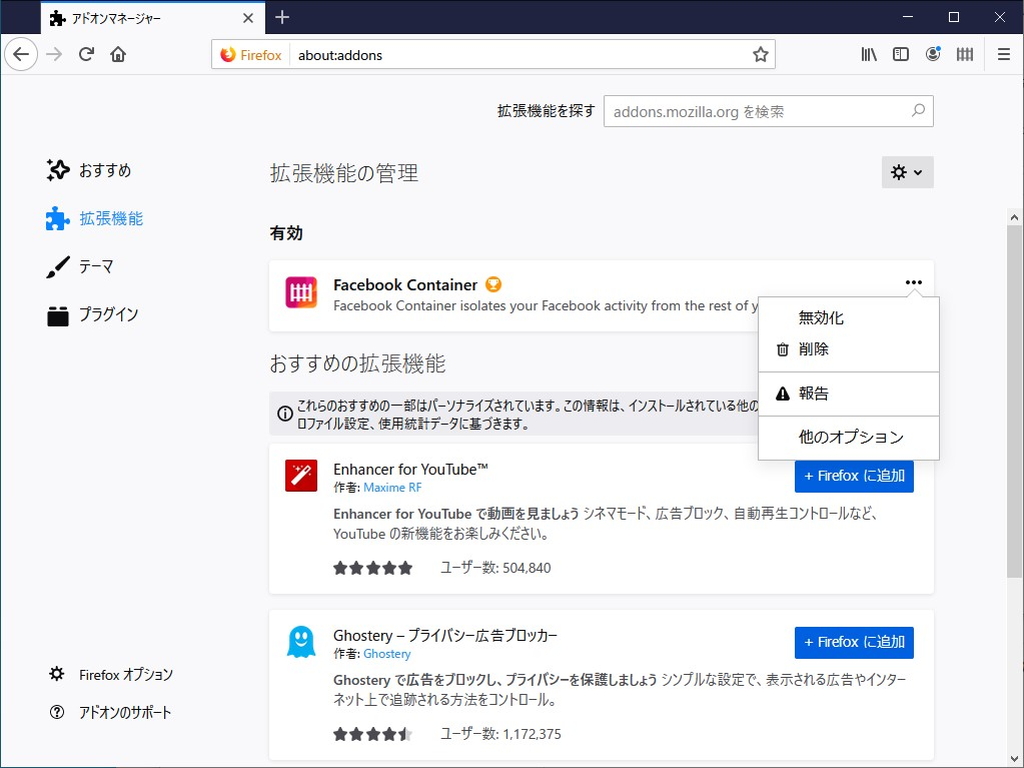The image size is (1024, 768).
Task: Open the hamburger menu
Action: click(1004, 54)
